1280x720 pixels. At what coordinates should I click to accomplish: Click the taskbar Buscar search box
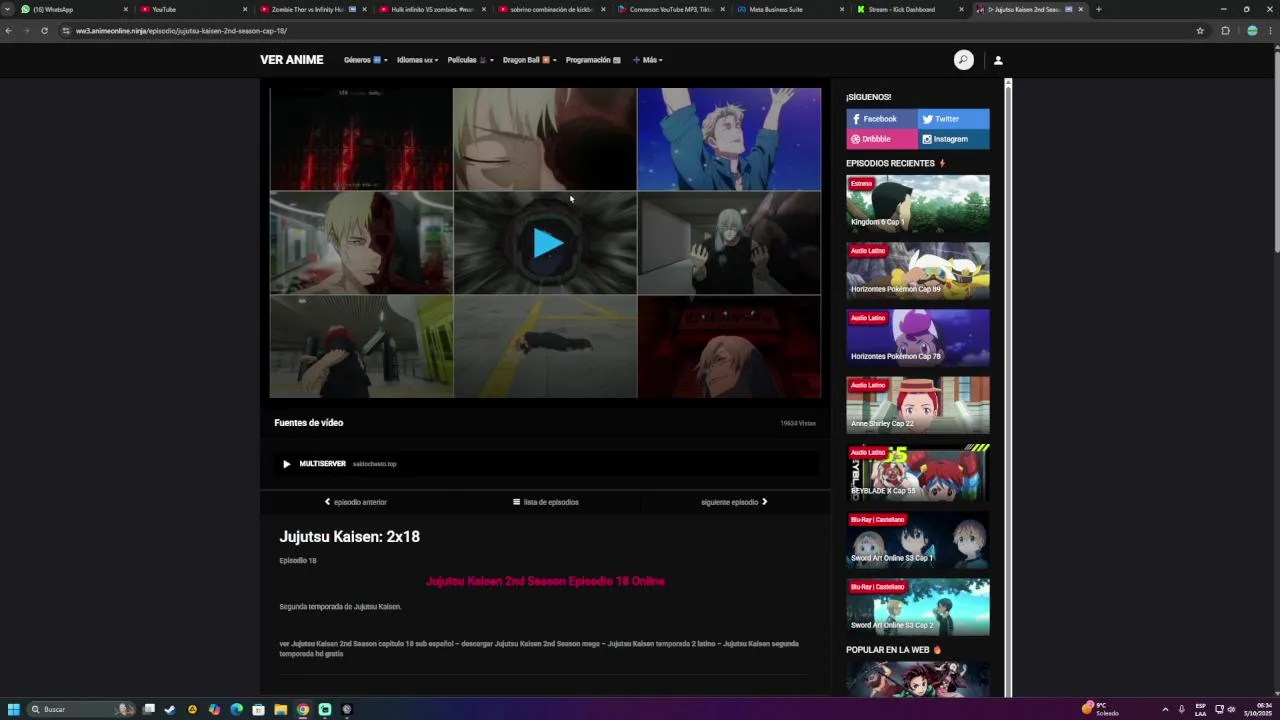[80, 709]
